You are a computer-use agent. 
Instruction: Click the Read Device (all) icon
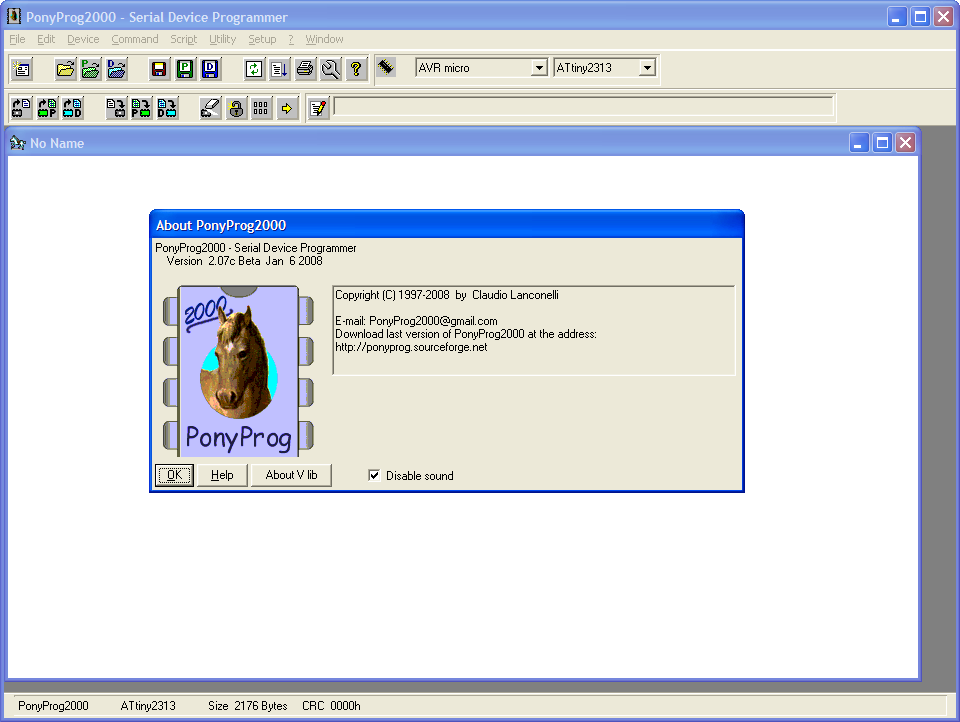pos(22,108)
